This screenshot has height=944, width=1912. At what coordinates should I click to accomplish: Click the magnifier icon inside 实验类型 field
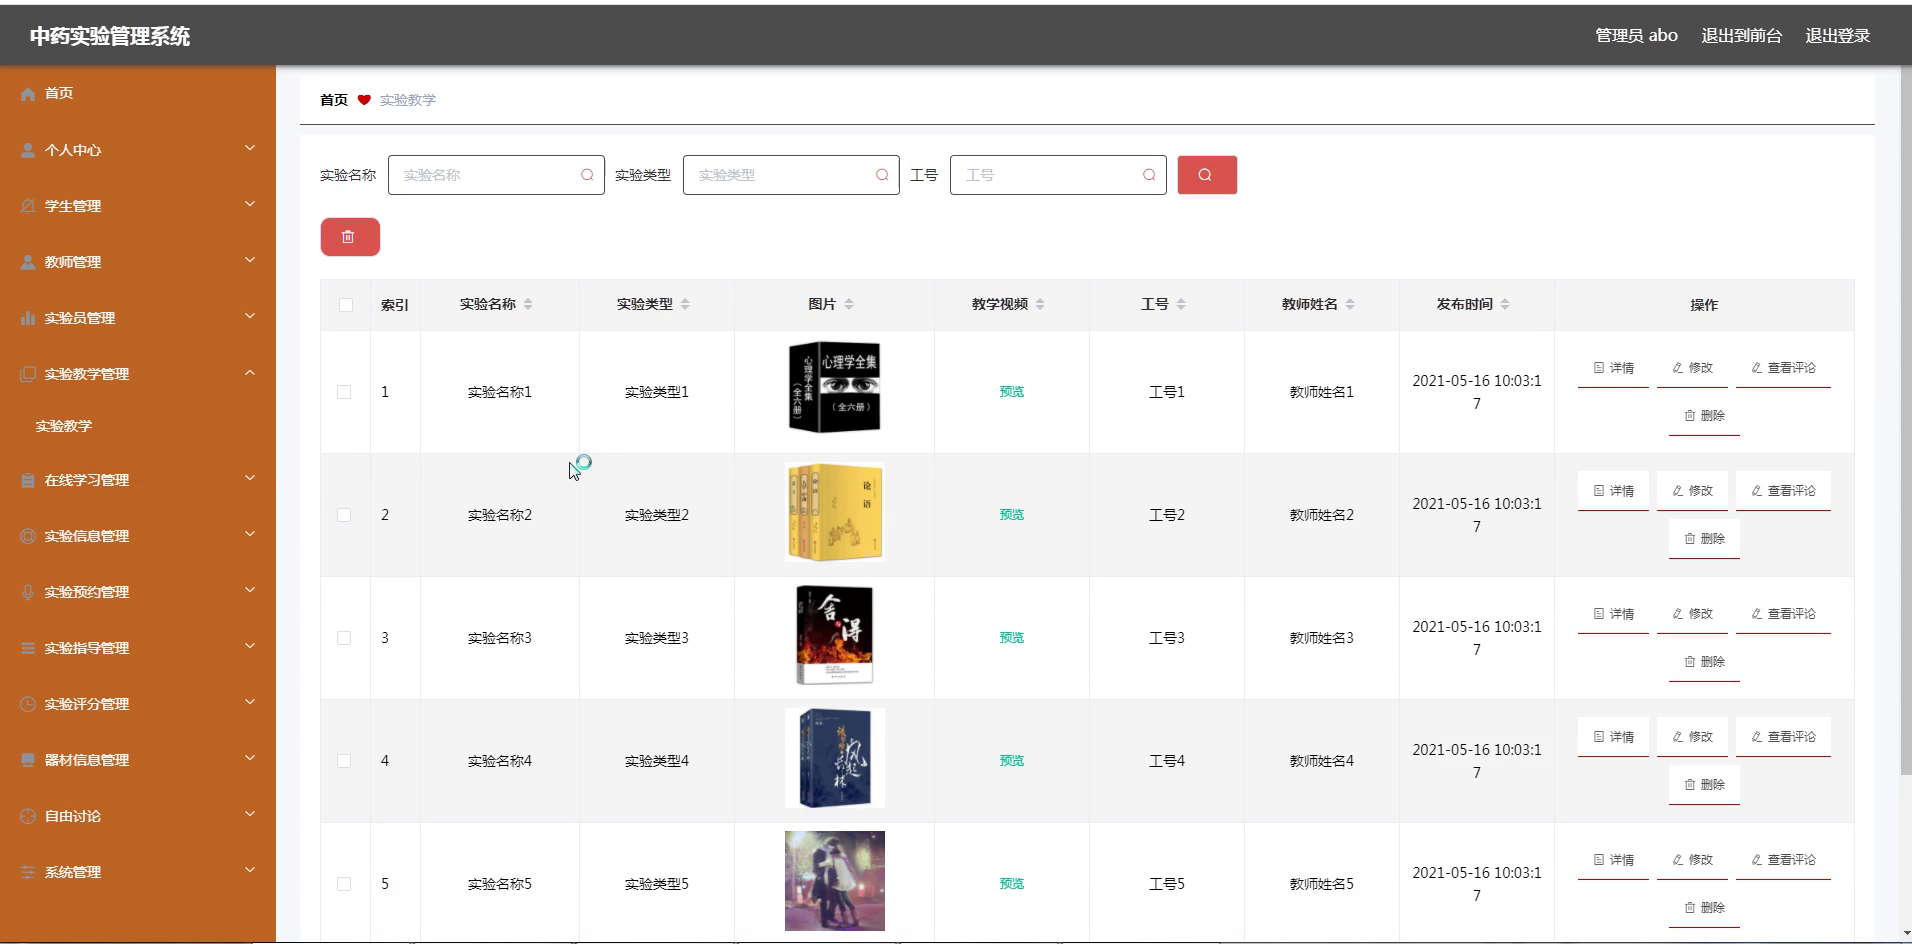[882, 175]
